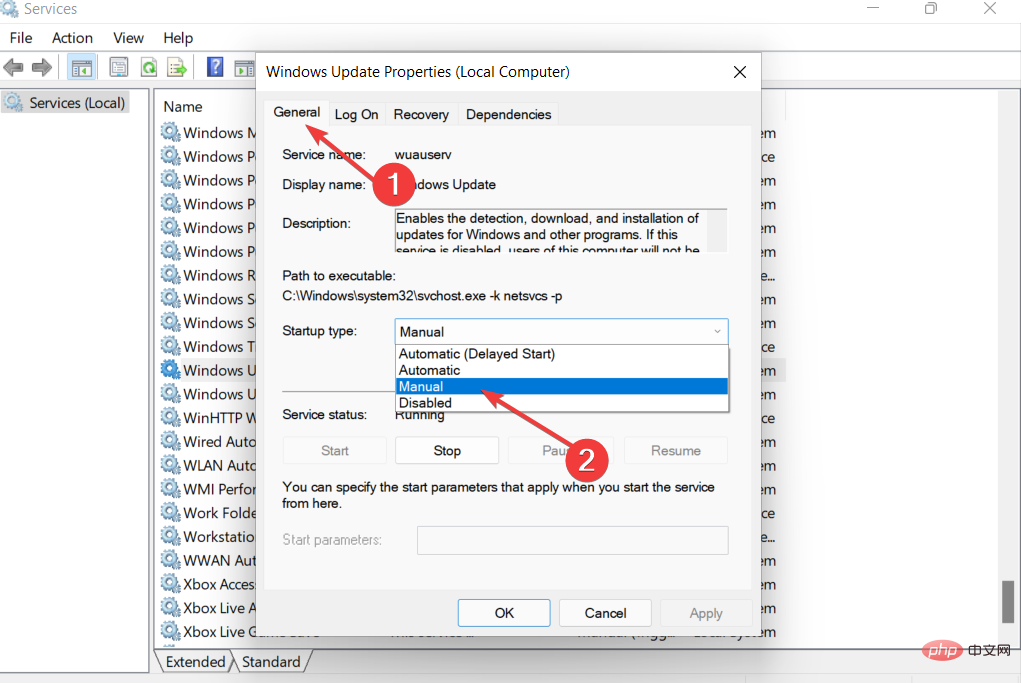The width and height of the screenshot is (1021, 683).
Task: Switch to the Log On tab
Action: (356, 115)
